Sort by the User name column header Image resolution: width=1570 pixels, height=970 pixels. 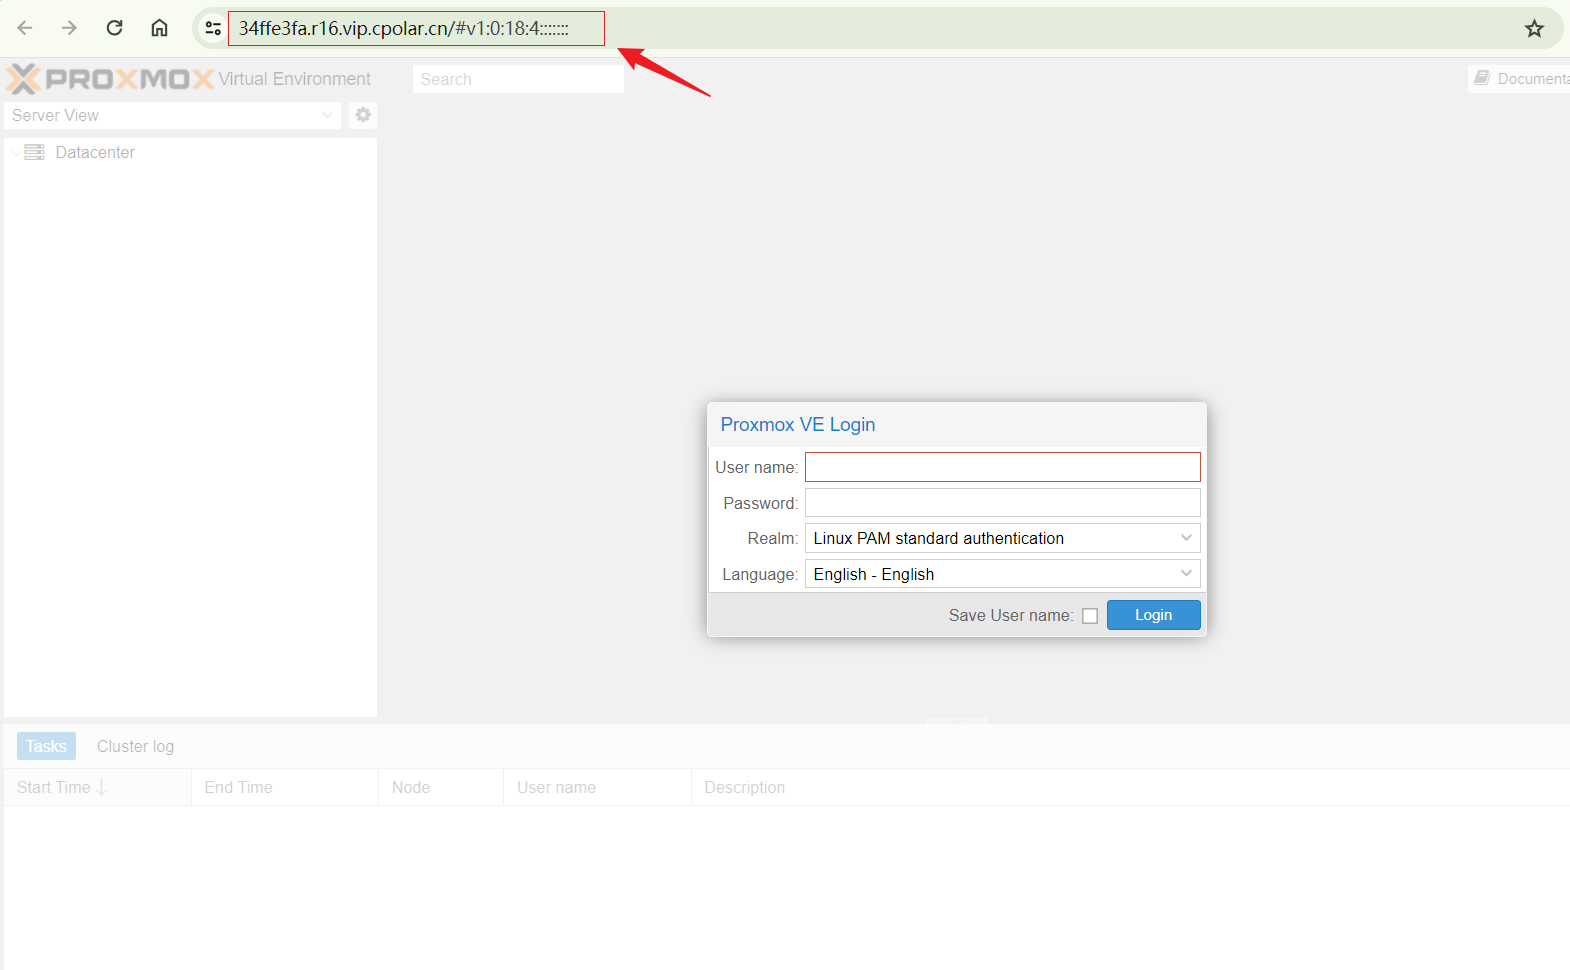coord(597,787)
